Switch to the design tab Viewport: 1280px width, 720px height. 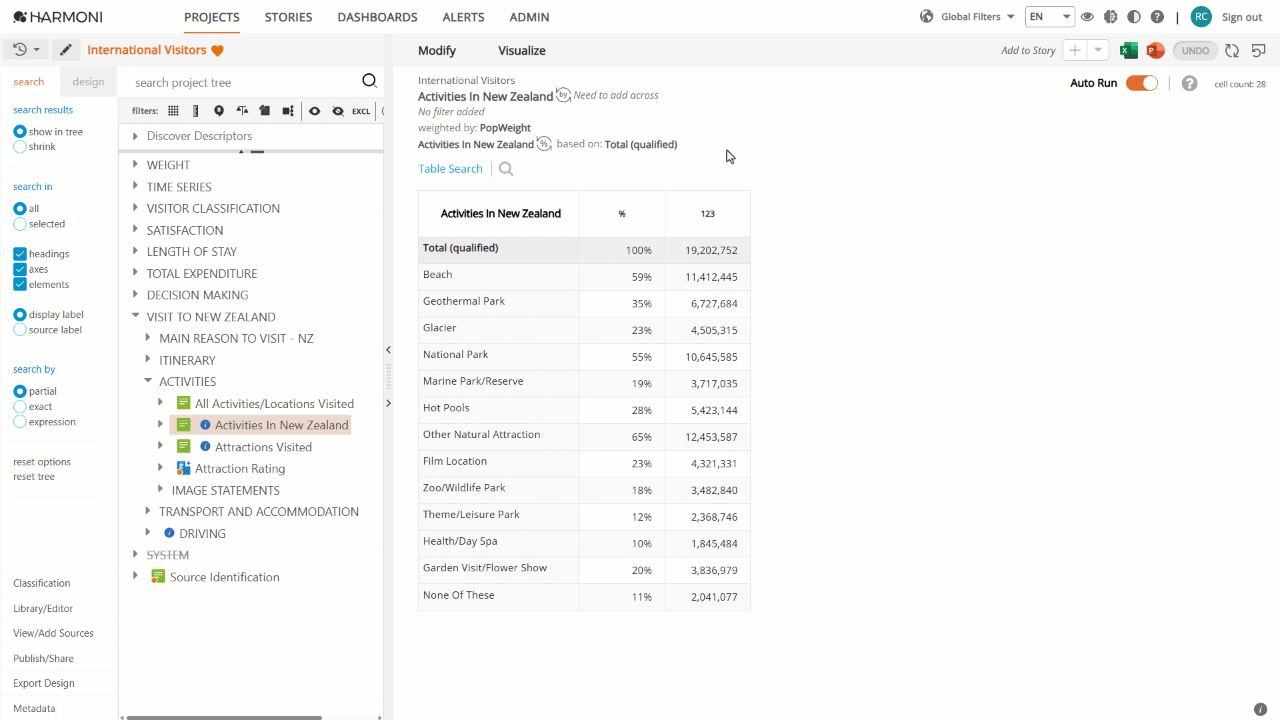88,82
